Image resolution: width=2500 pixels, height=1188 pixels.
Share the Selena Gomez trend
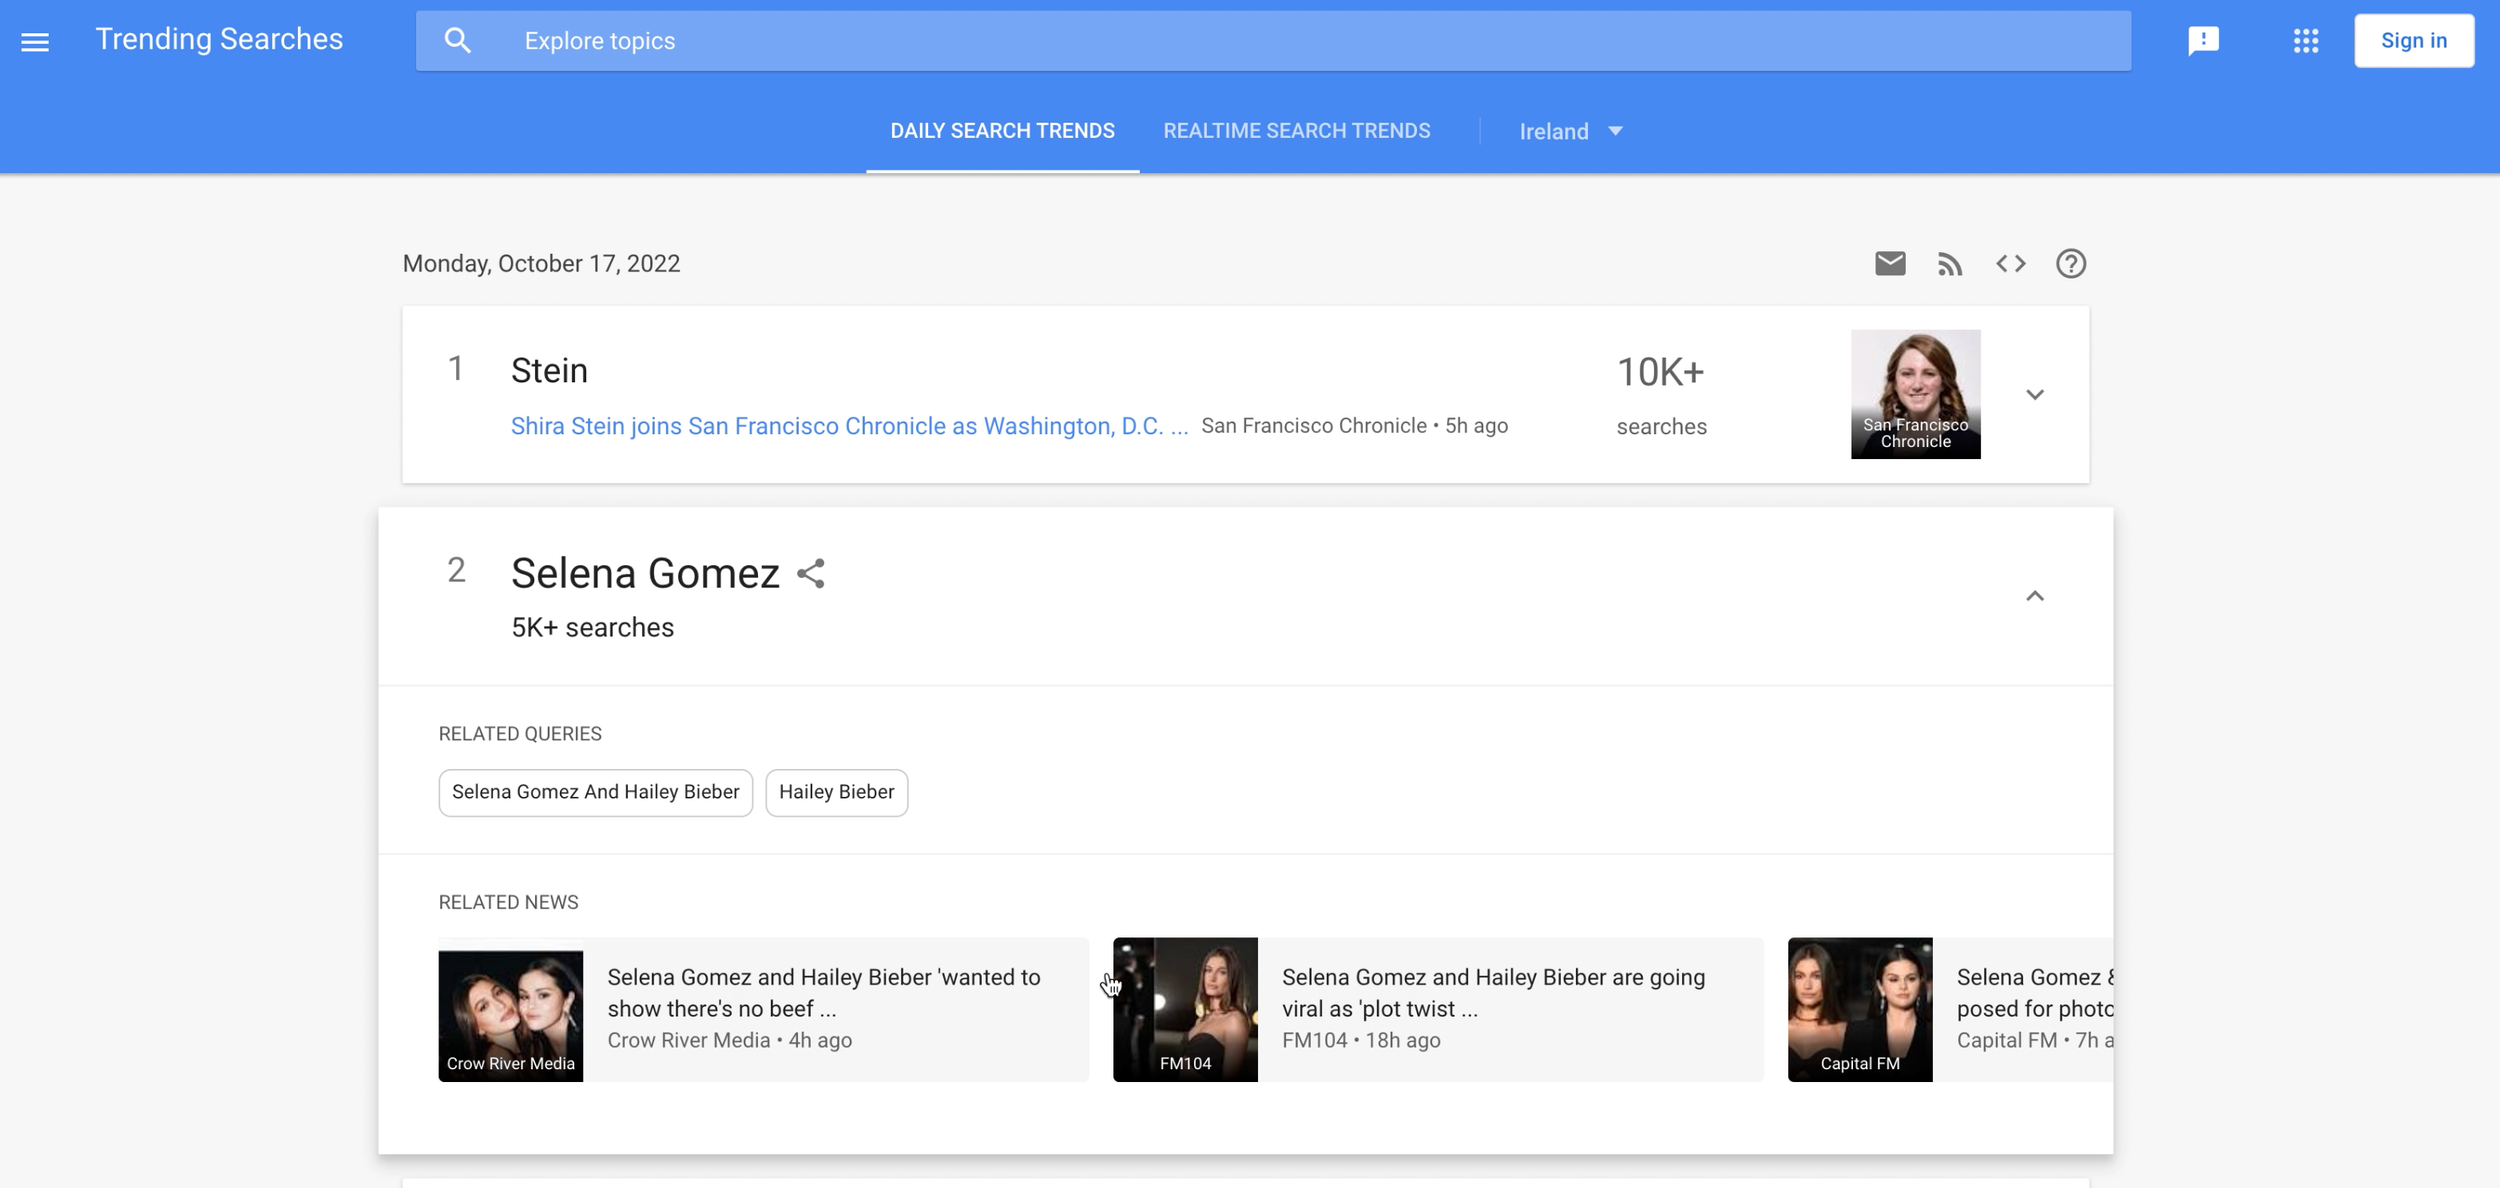tap(810, 573)
